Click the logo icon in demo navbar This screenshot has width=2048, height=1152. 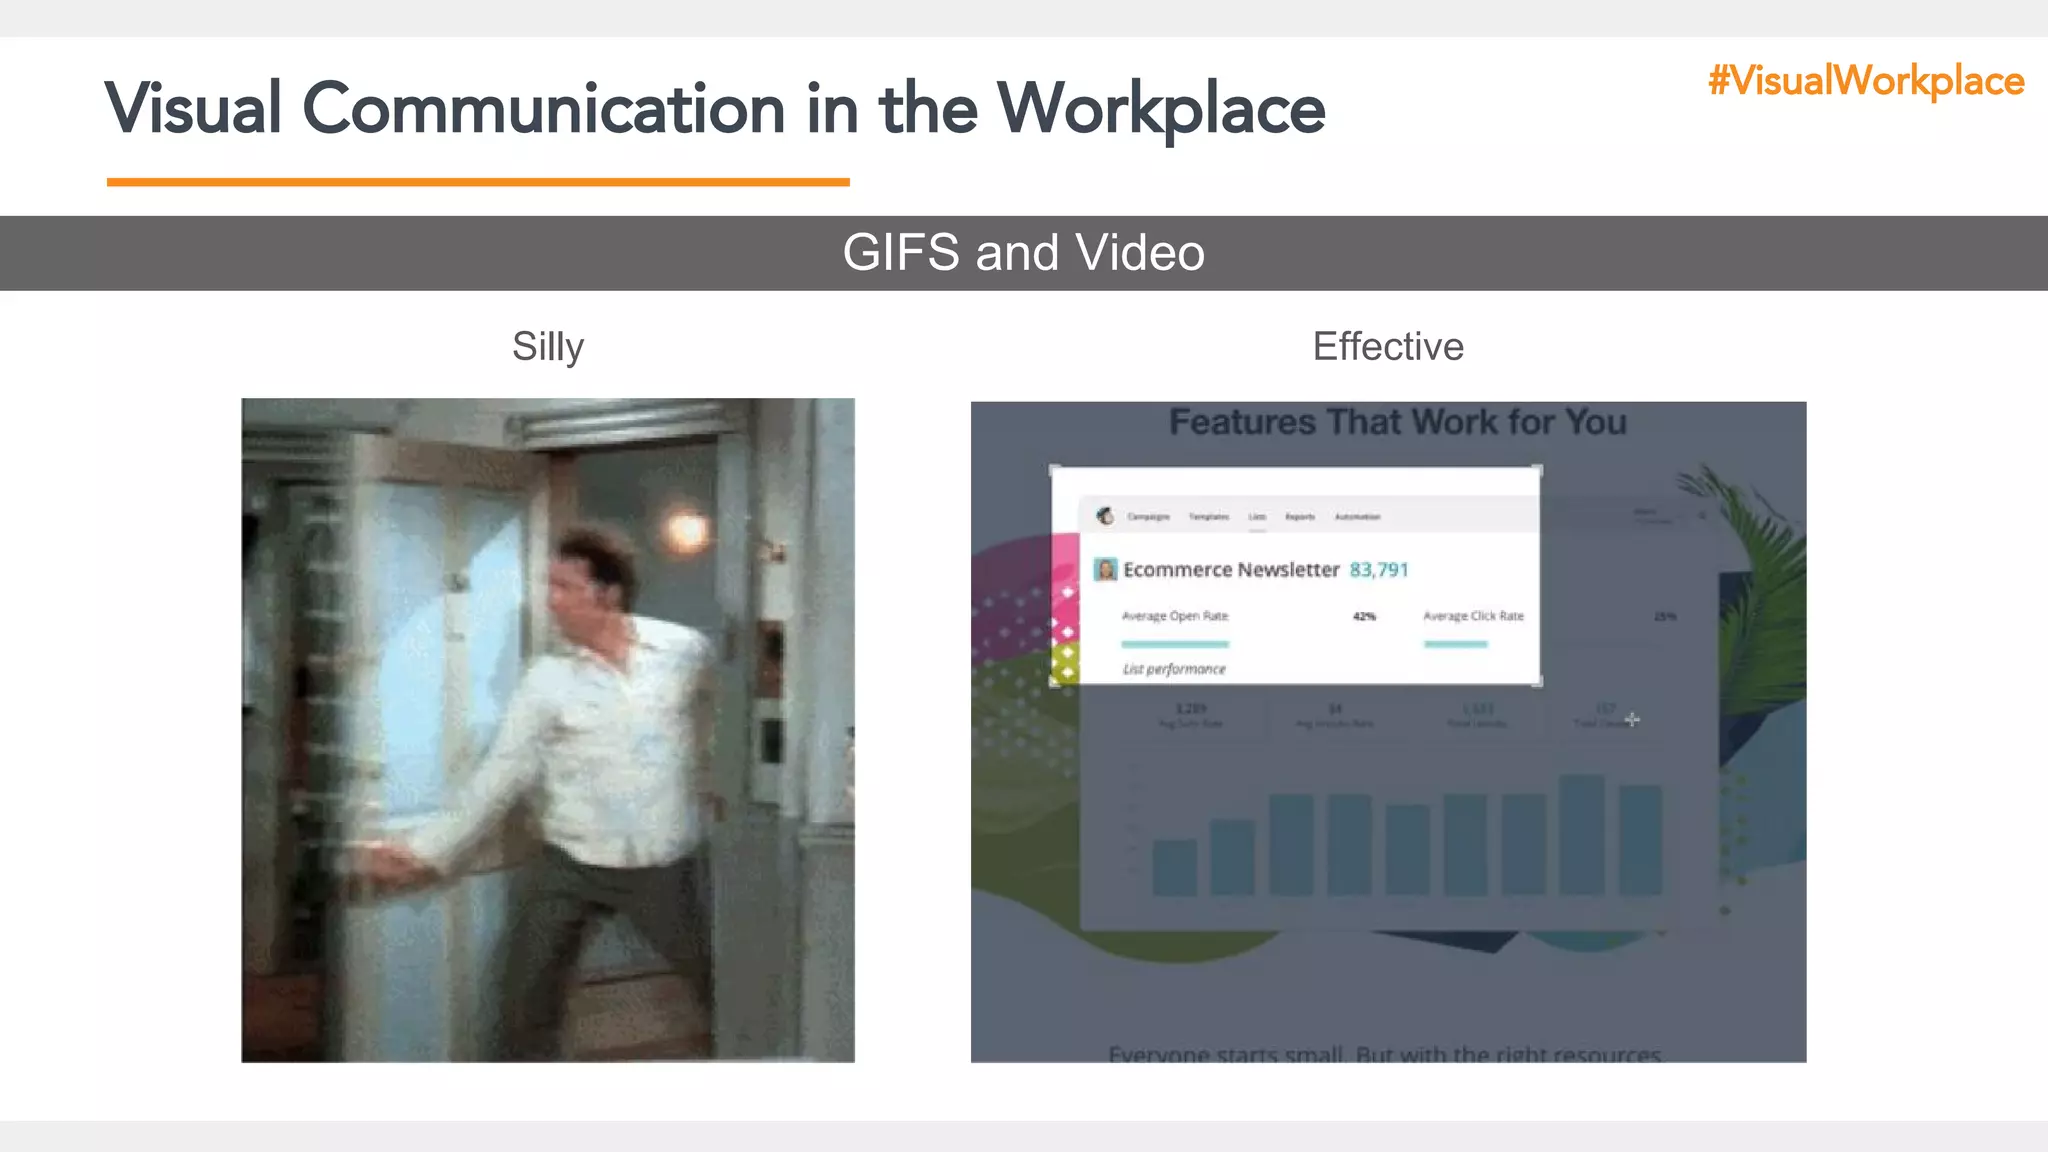click(1105, 516)
